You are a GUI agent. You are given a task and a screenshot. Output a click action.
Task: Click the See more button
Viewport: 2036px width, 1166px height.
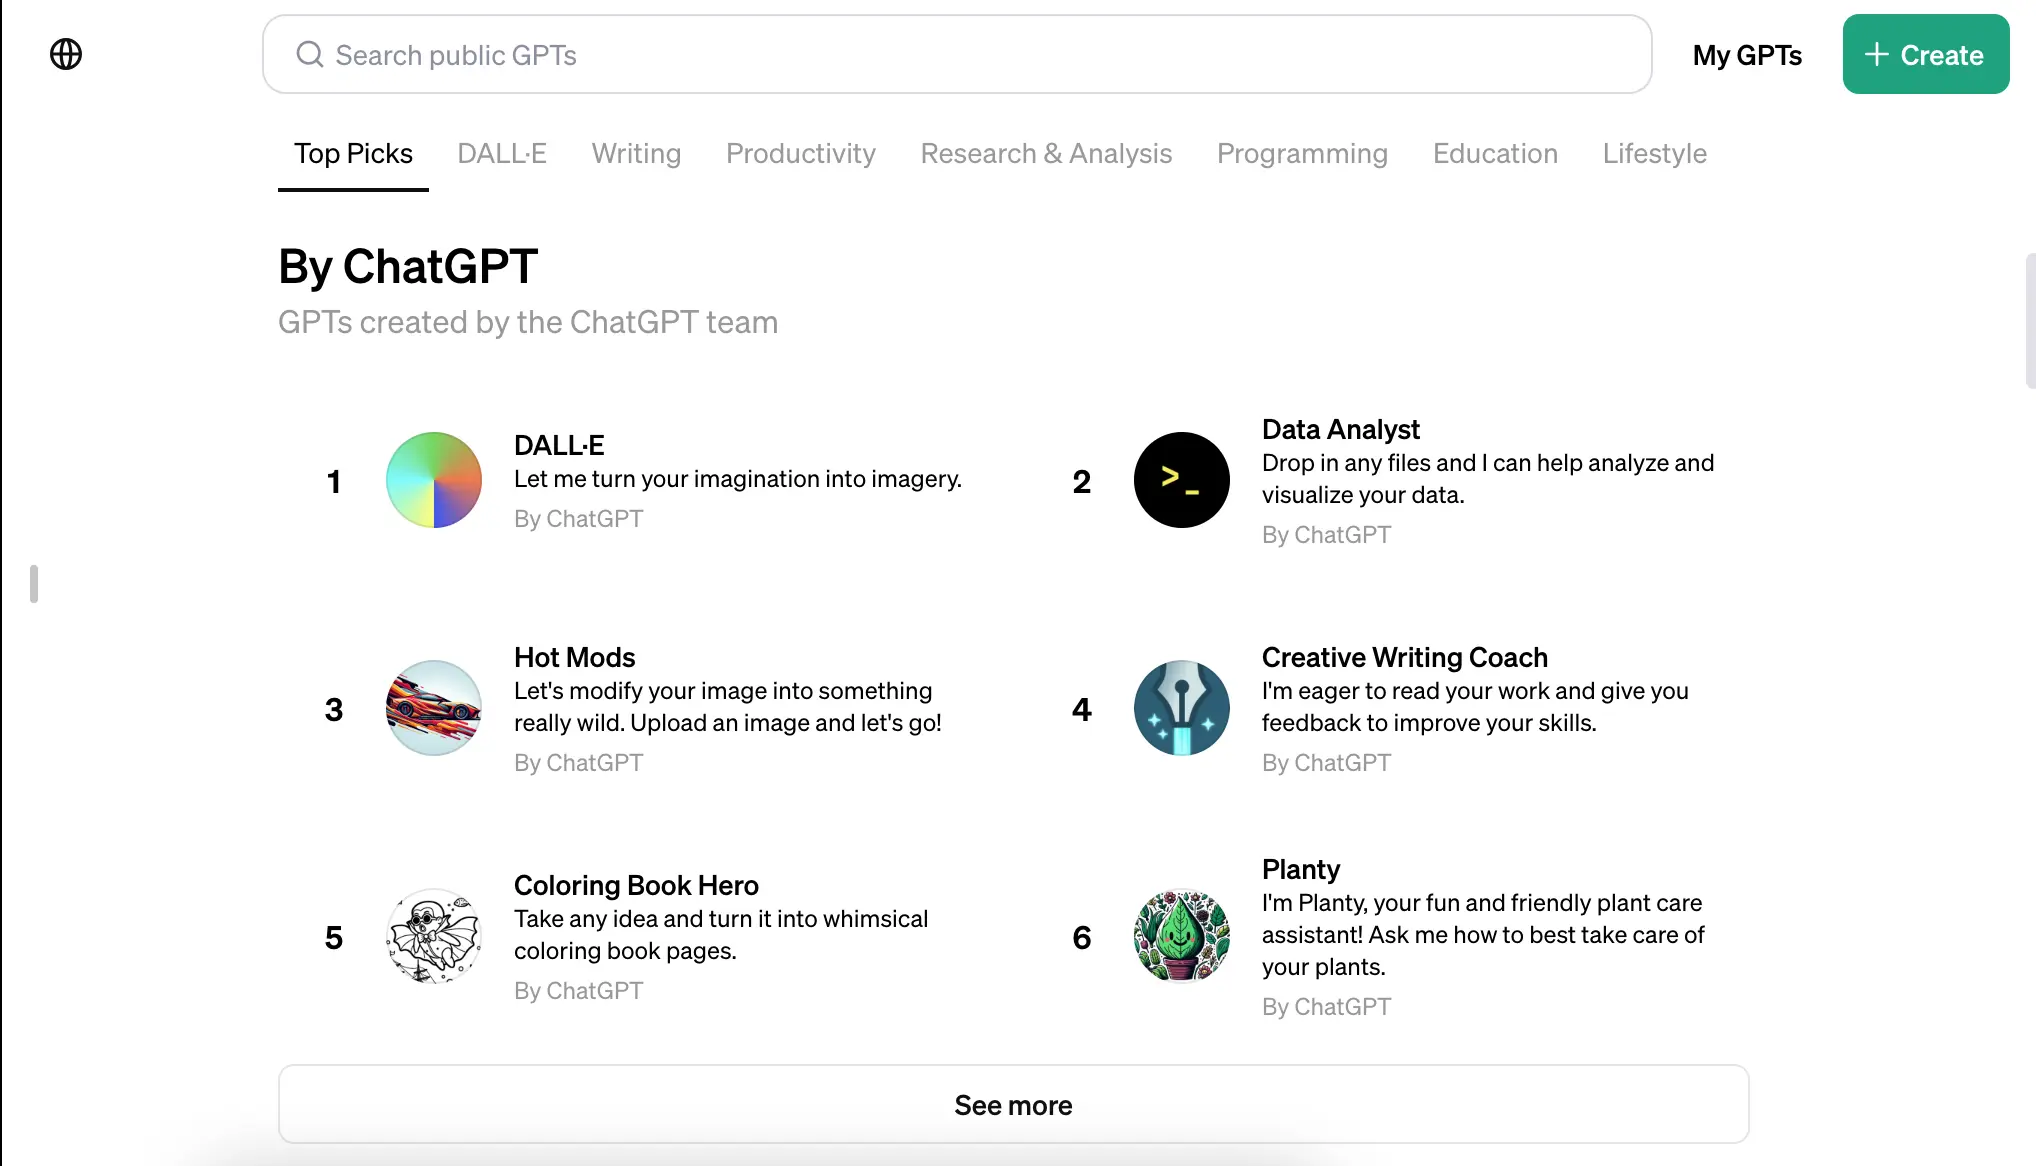1013,1104
